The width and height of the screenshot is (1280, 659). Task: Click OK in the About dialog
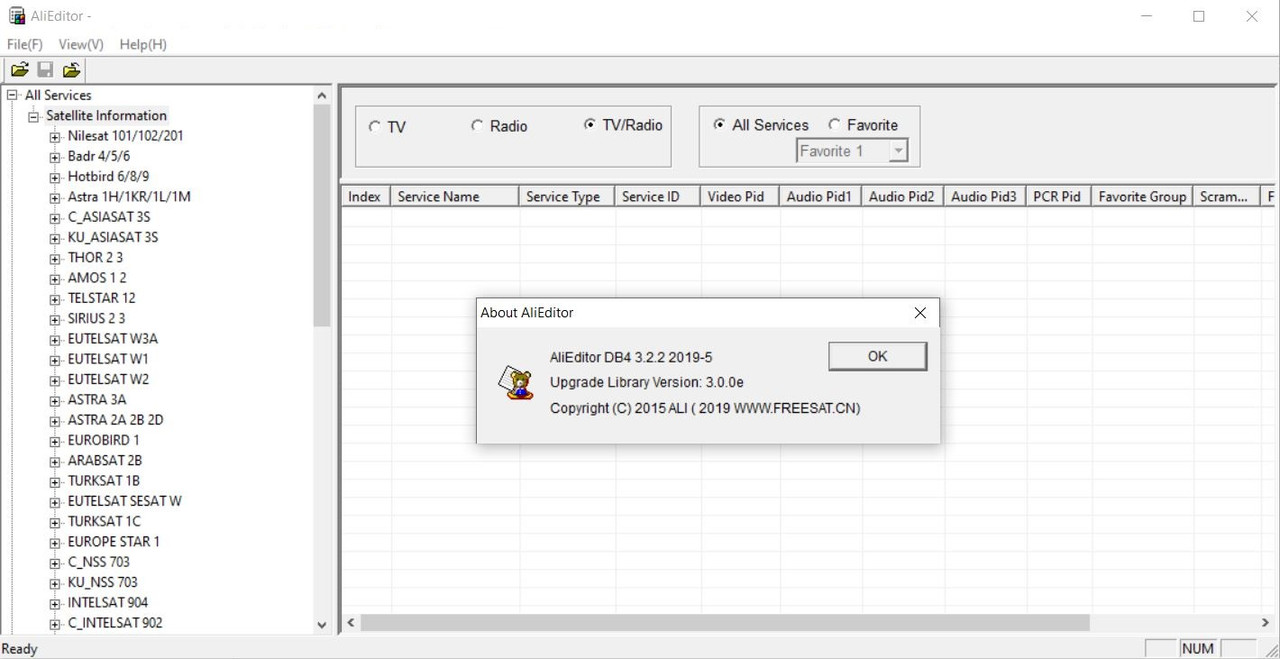[x=877, y=356]
